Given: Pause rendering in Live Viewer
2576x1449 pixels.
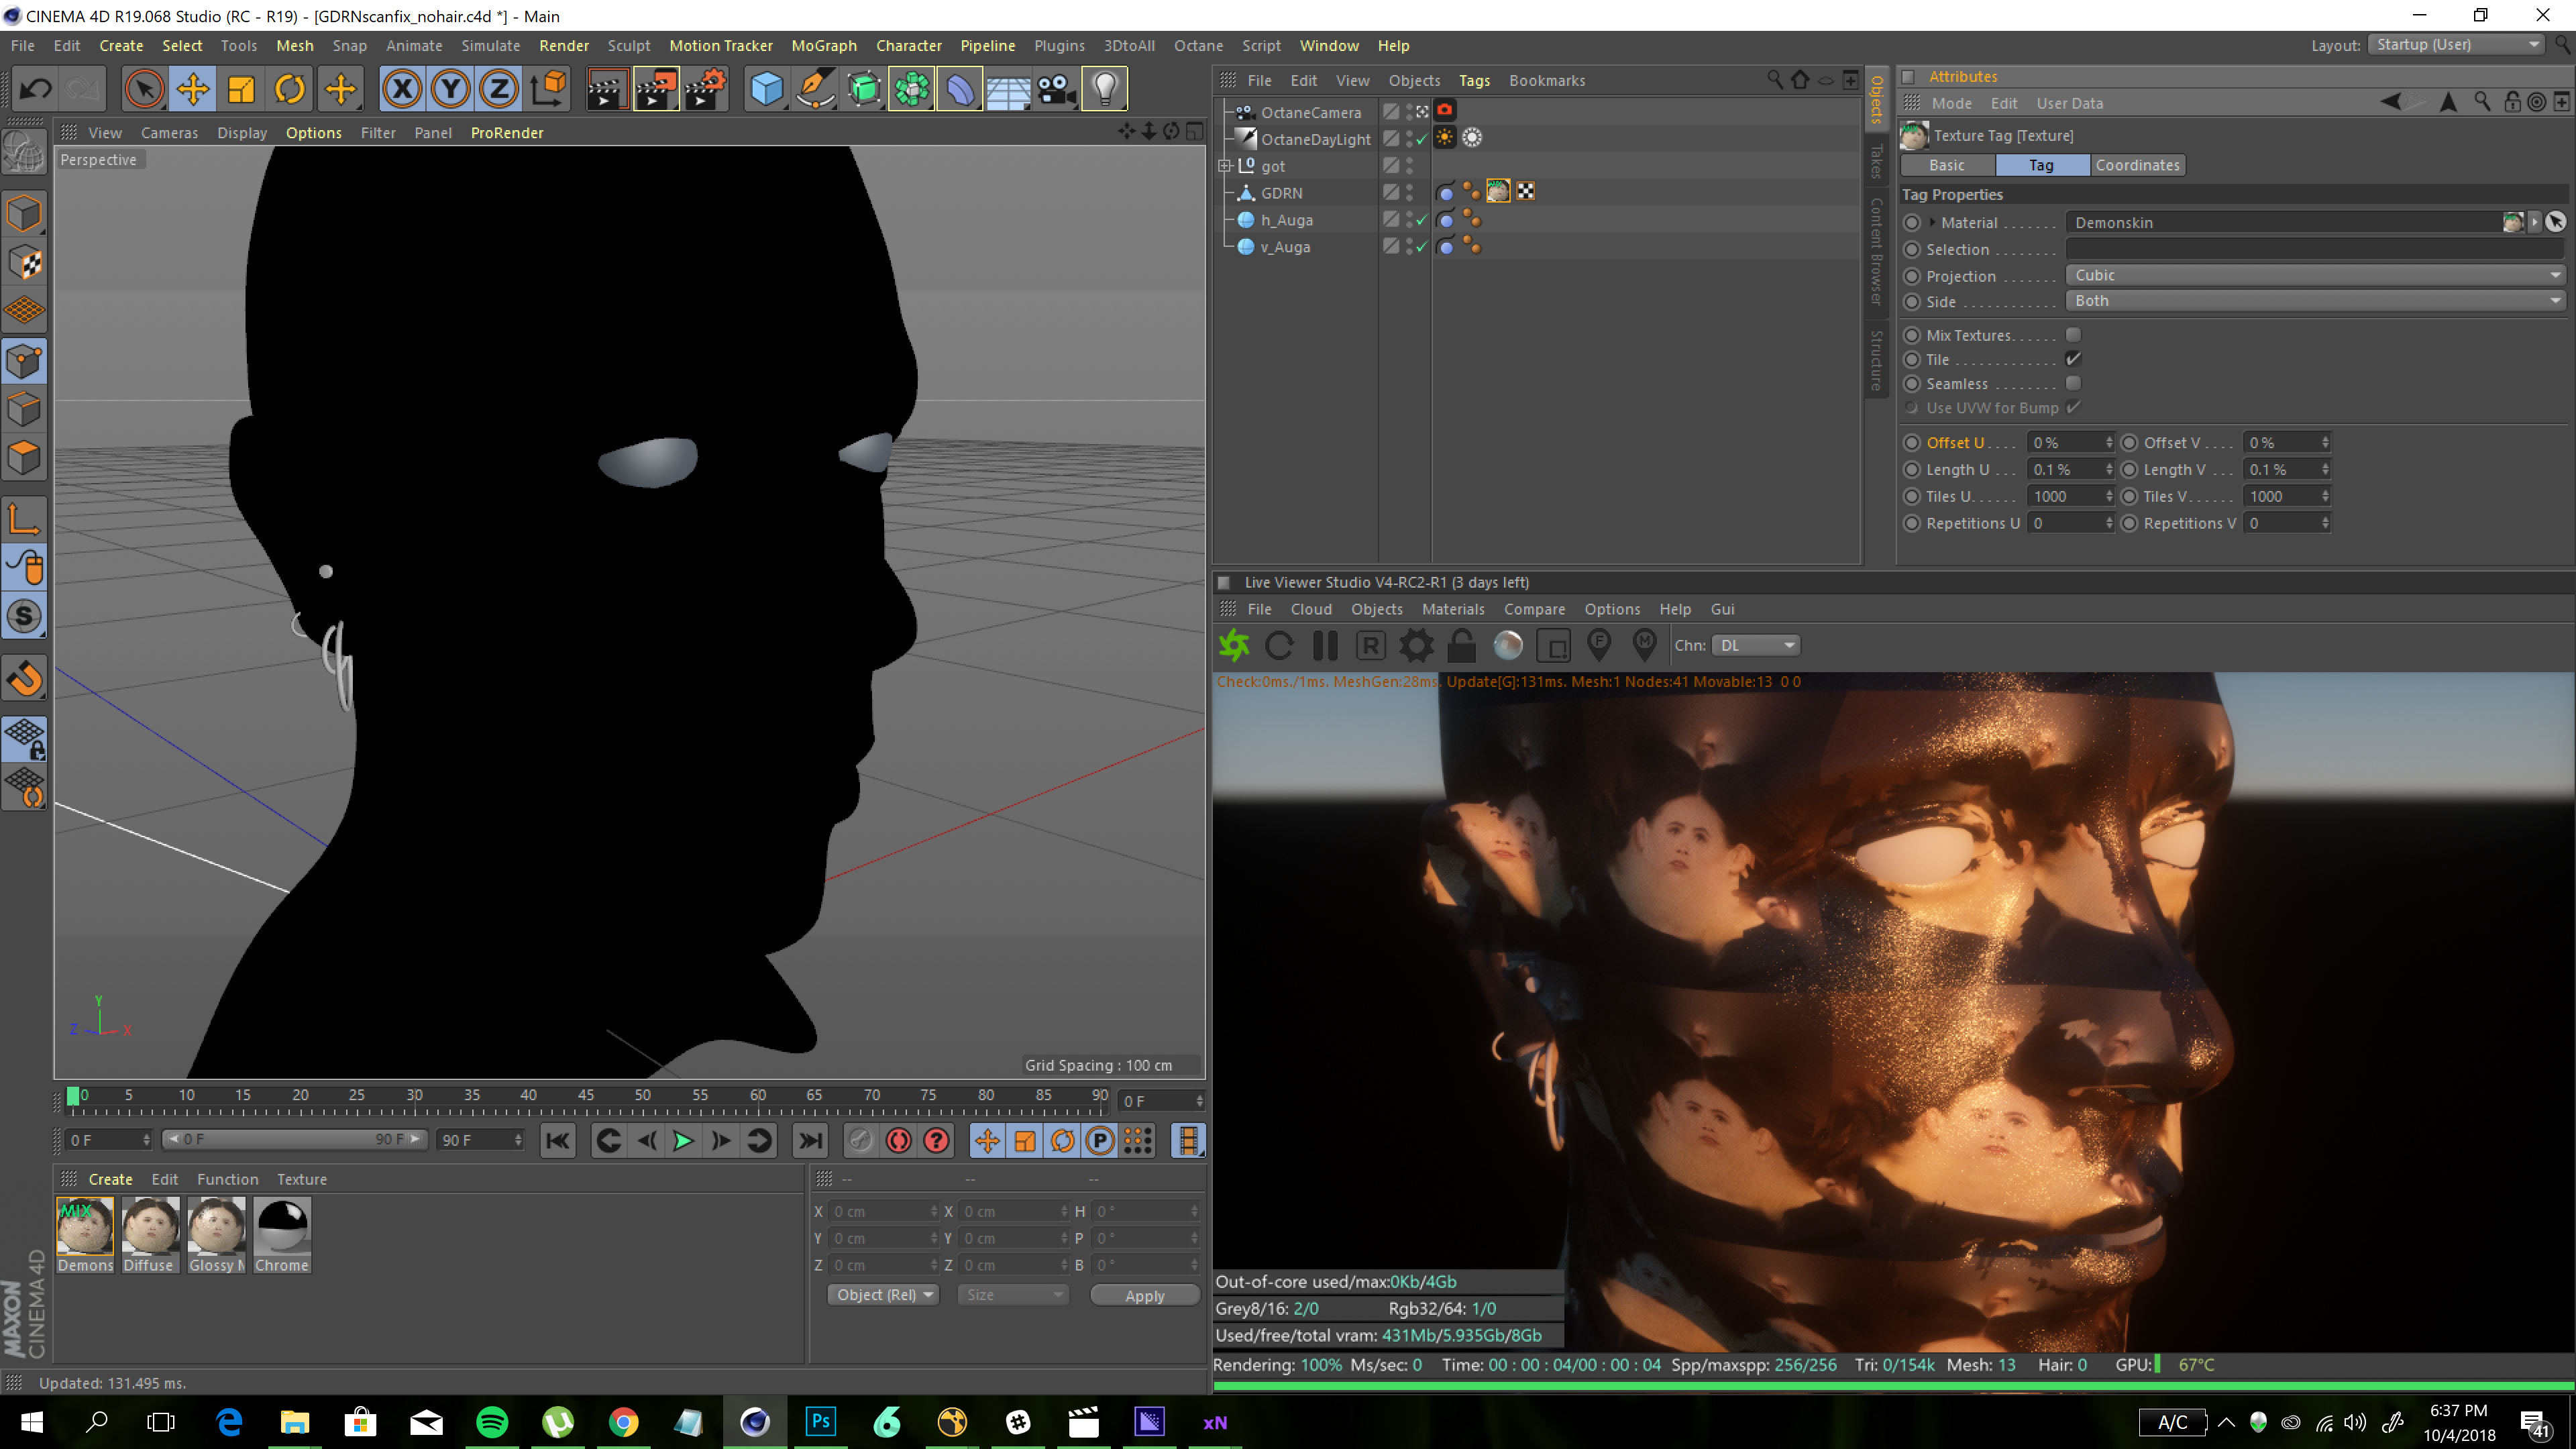Looking at the screenshot, I should pos(1325,646).
